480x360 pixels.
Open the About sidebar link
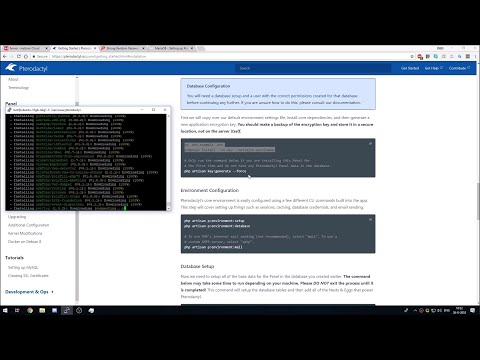13,79
